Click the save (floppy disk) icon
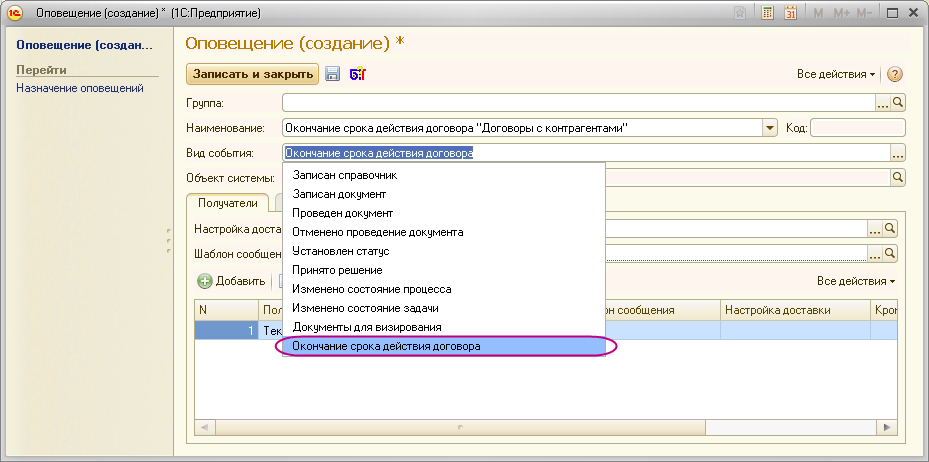929x462 pixels. point(333,74)
